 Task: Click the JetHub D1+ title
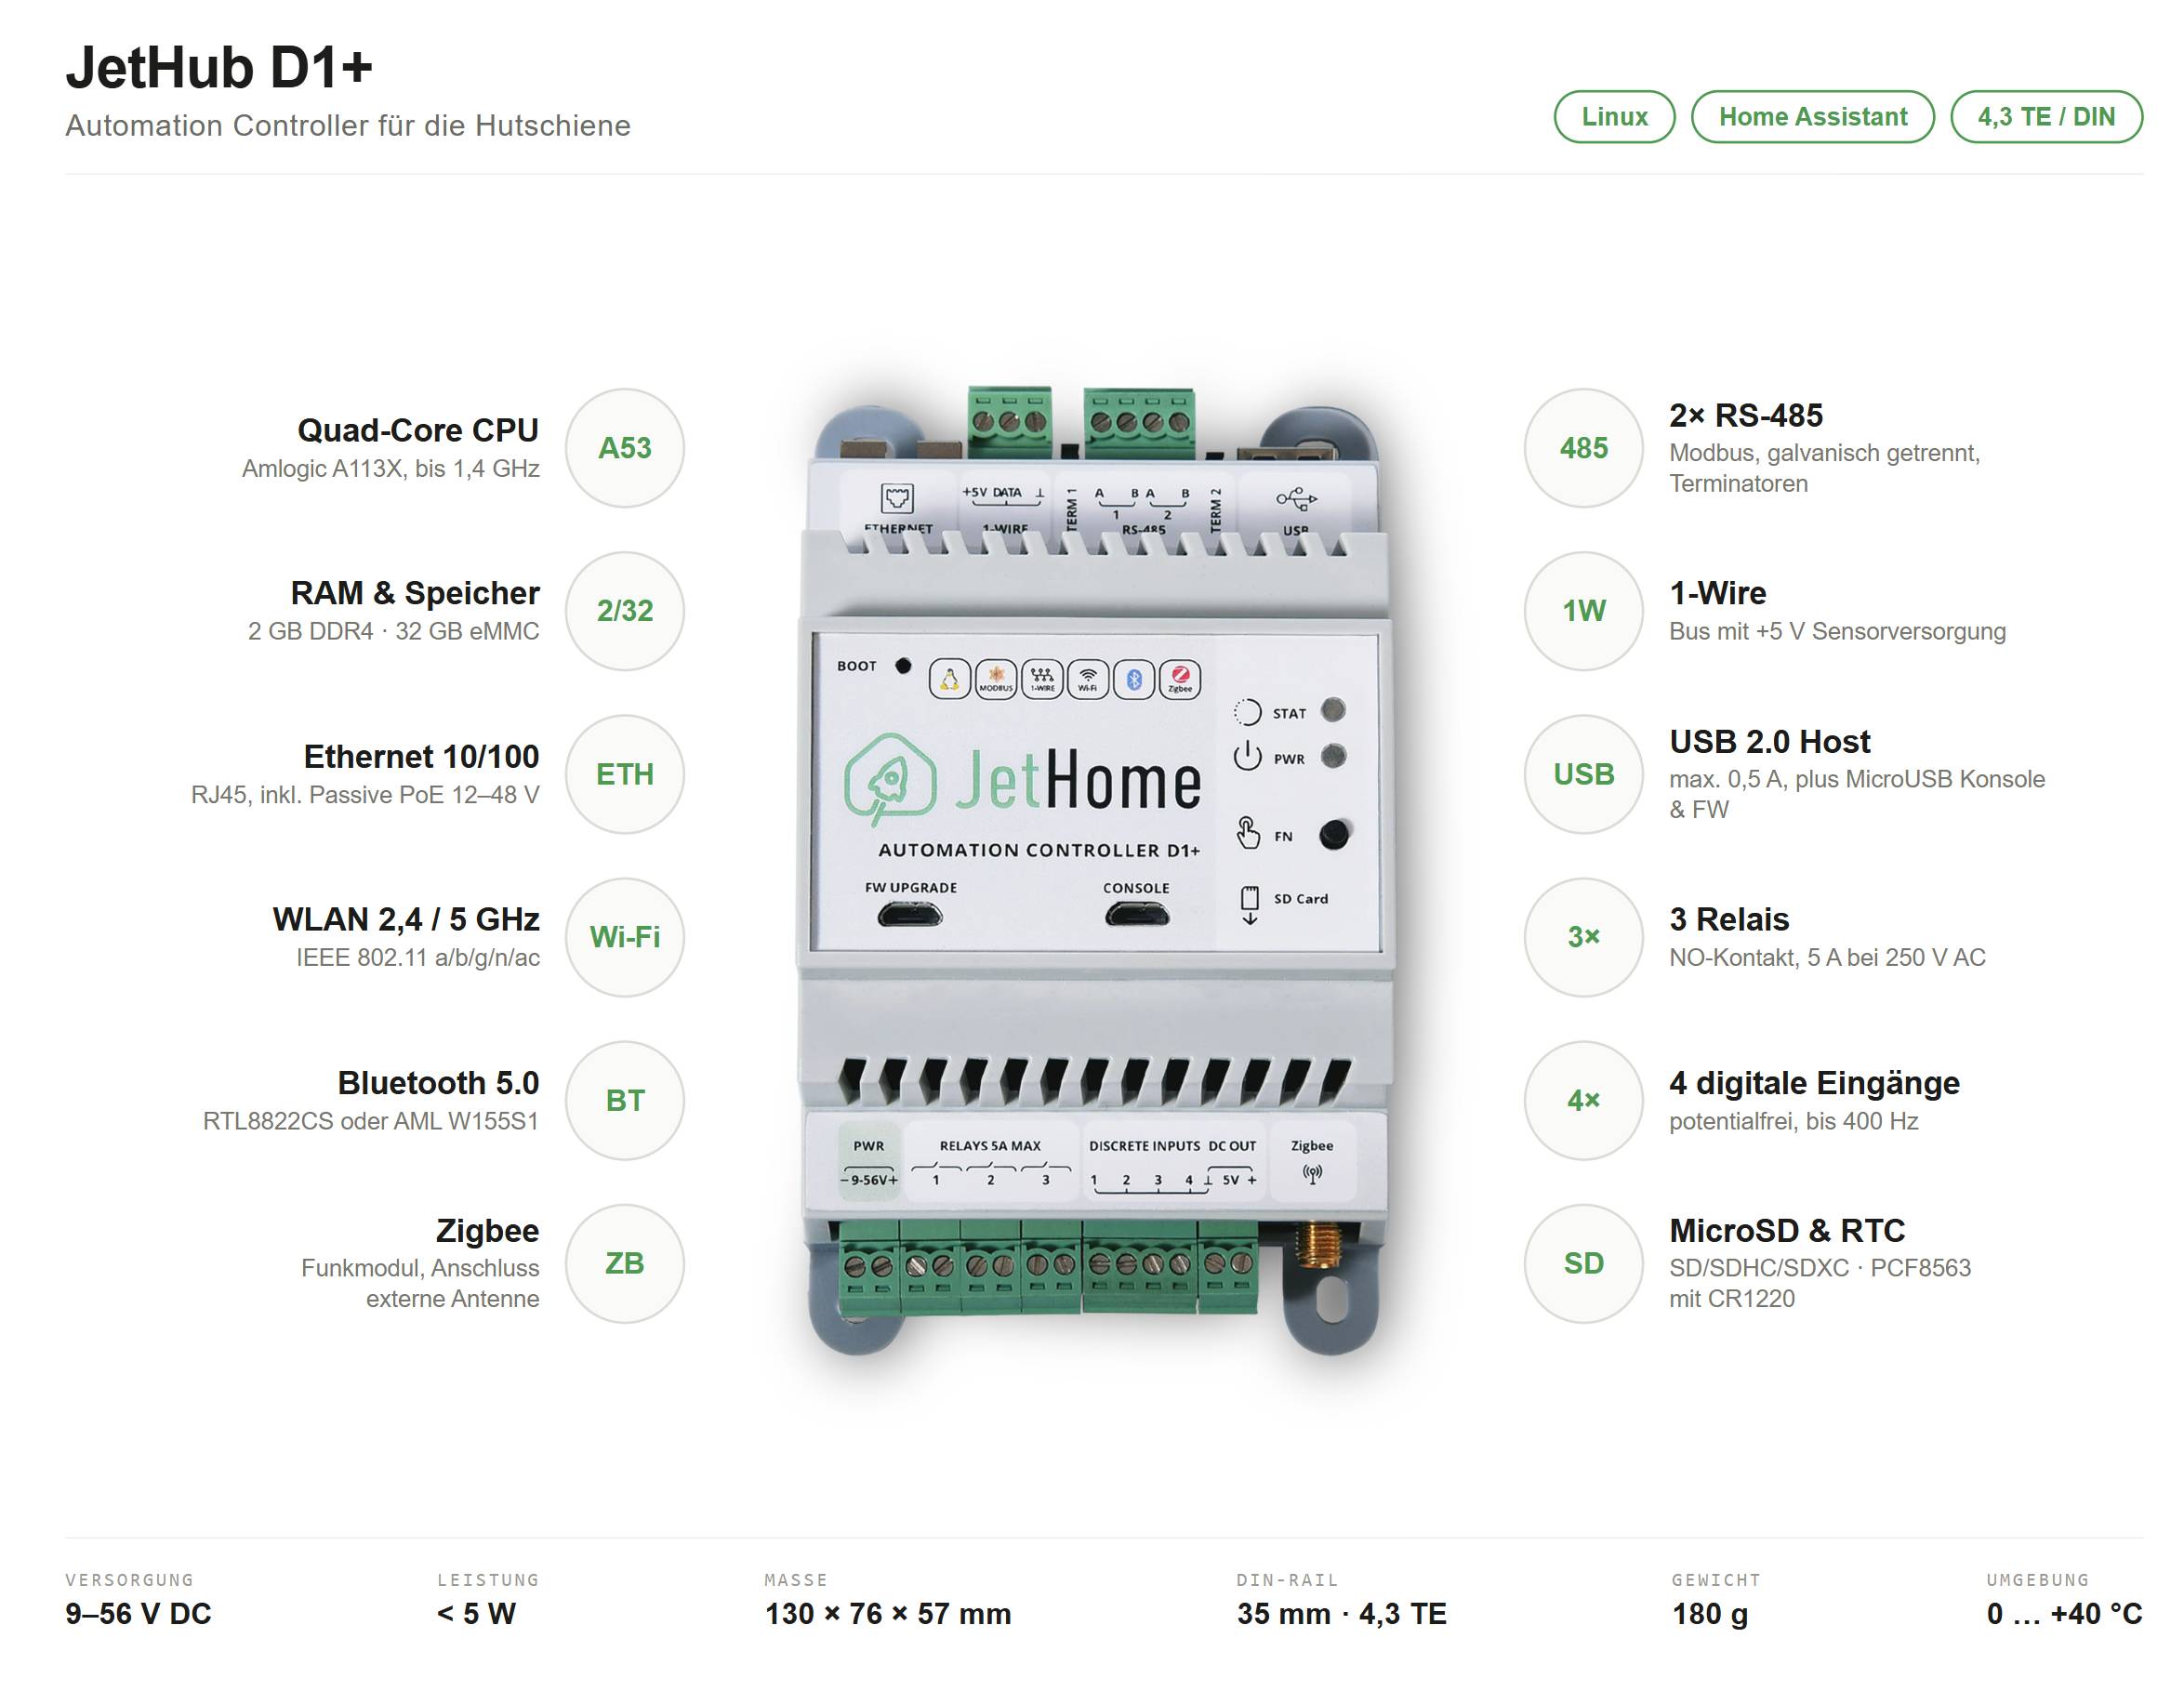coord(219,67)
